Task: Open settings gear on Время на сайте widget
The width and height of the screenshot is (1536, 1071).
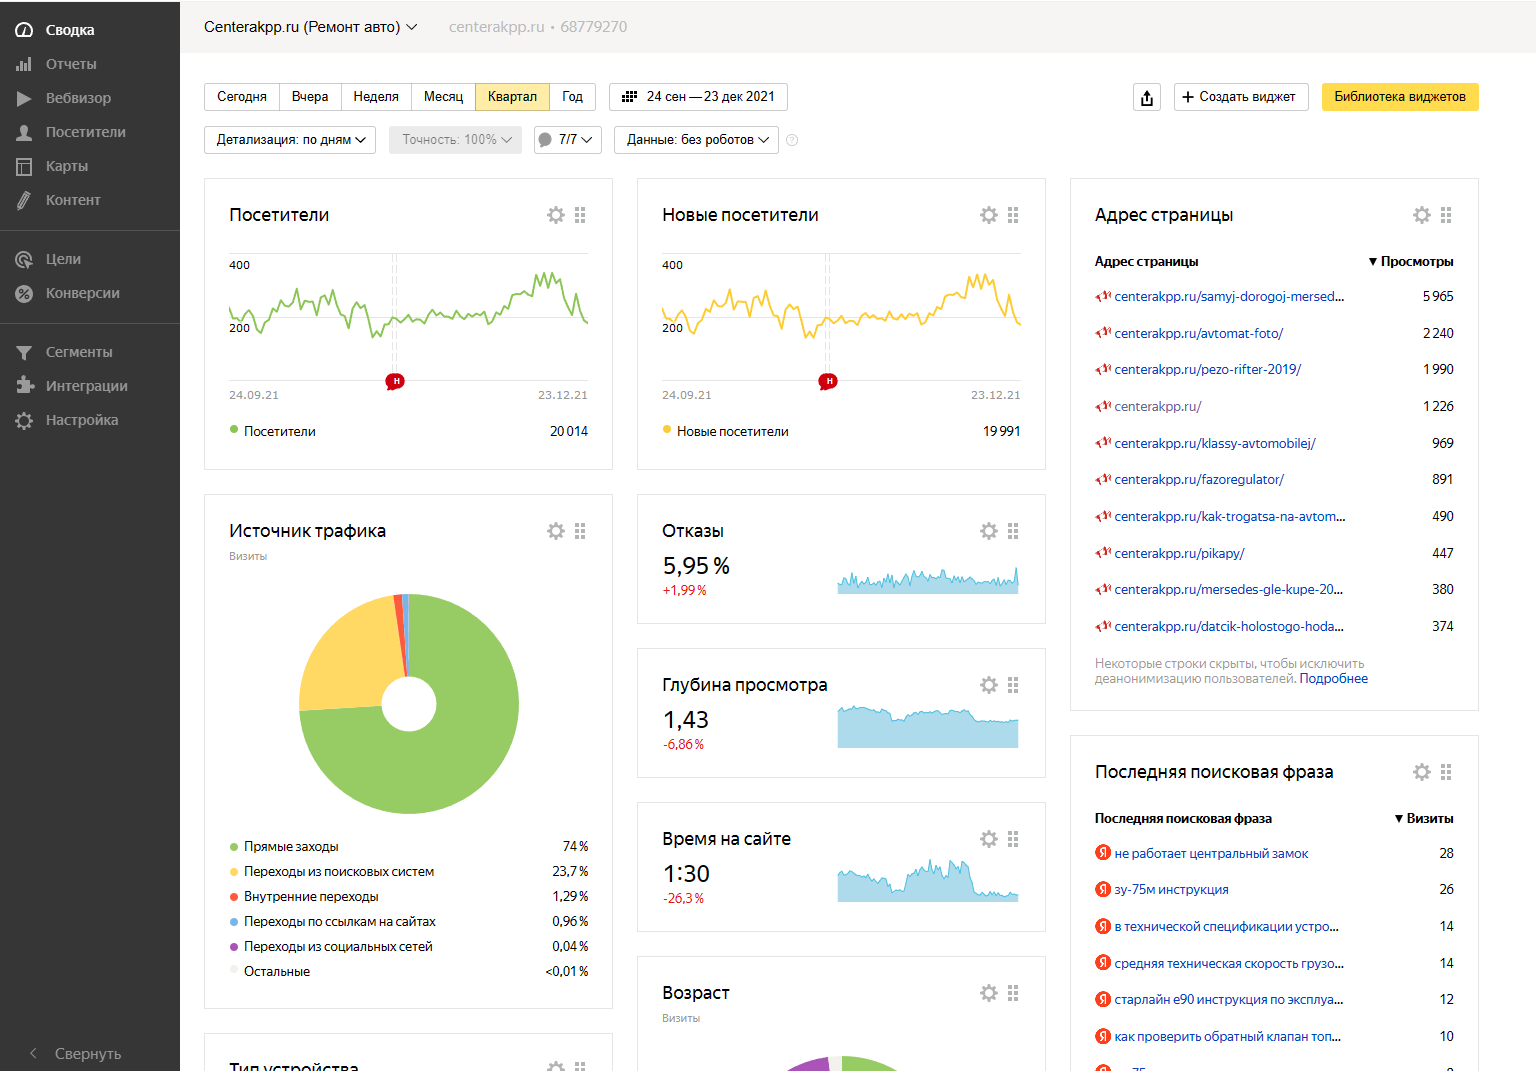Action: 989,839
